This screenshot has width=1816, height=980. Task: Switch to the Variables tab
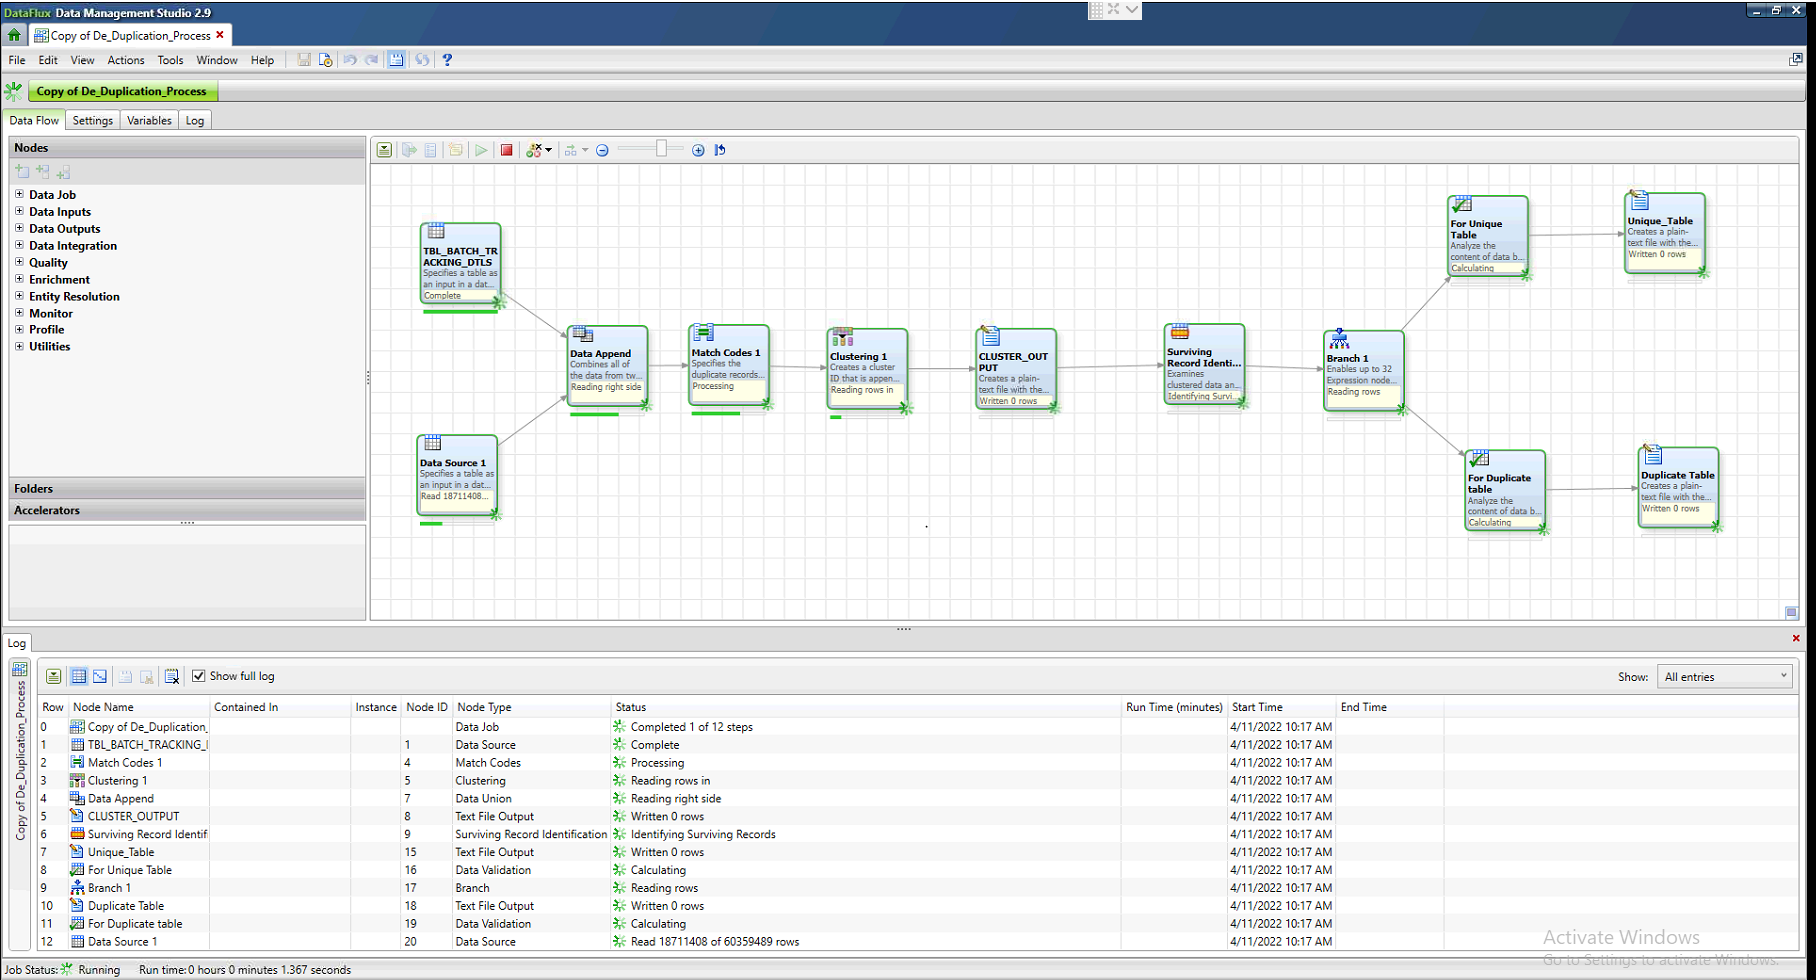coord(148,119)
